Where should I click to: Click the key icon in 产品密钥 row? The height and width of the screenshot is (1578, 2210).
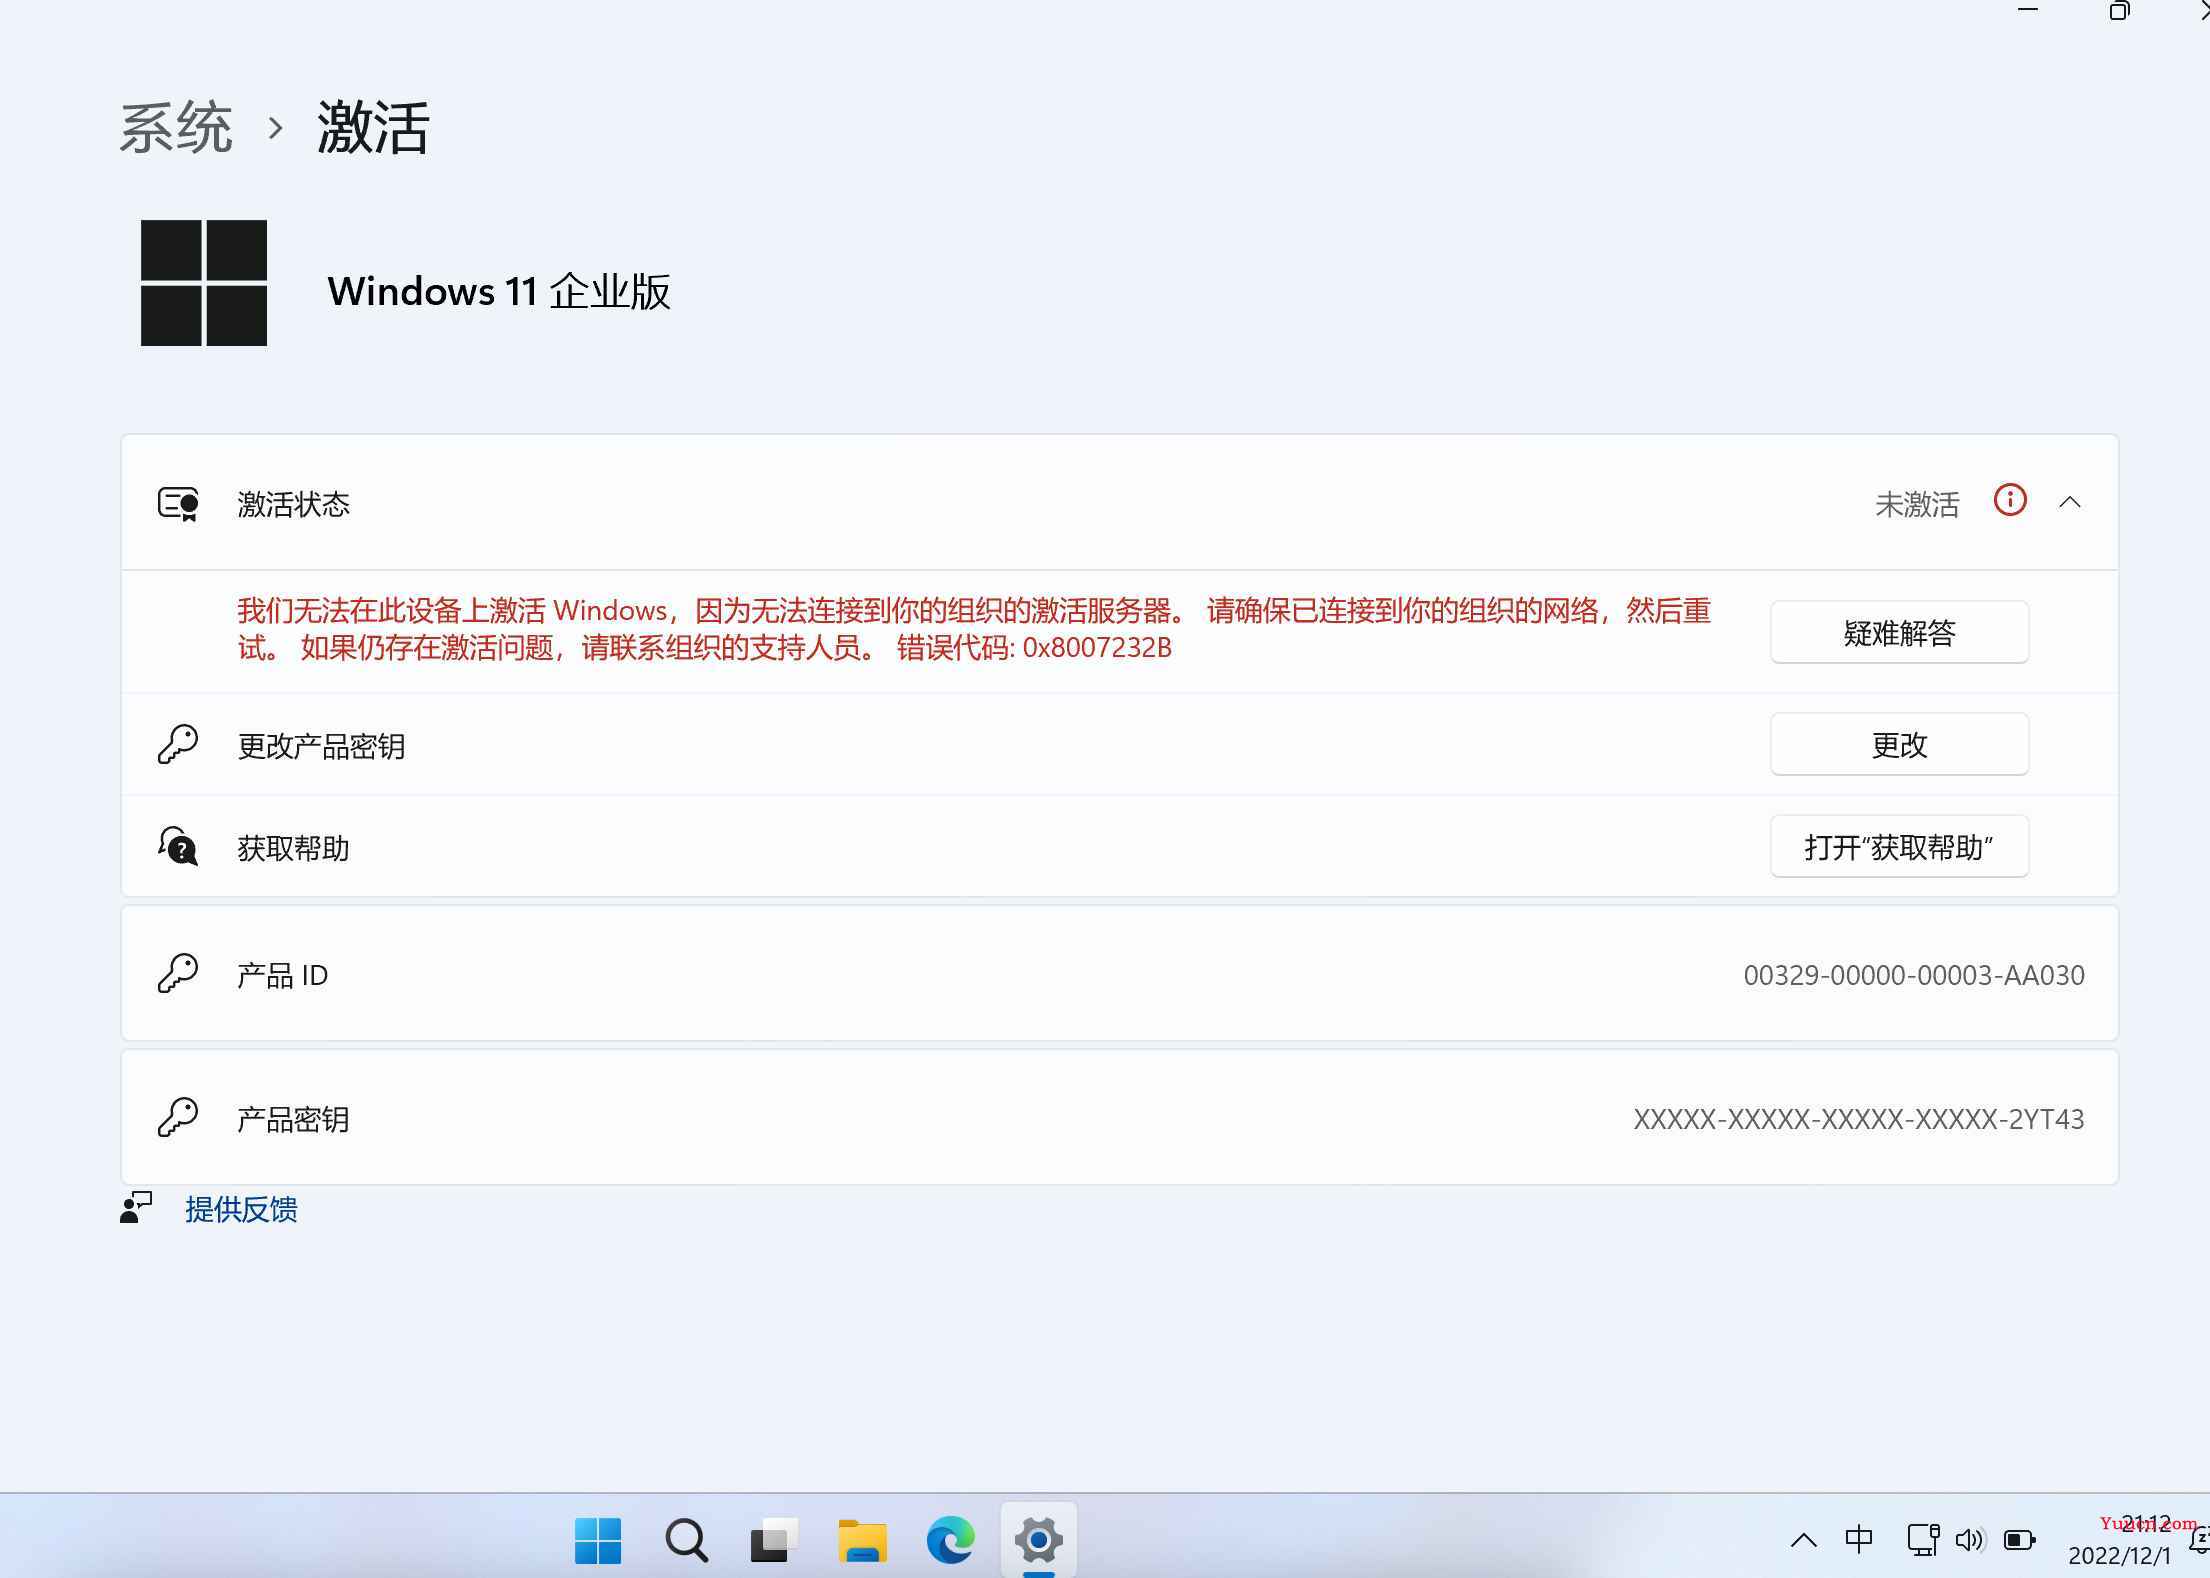pos(178,1117)
